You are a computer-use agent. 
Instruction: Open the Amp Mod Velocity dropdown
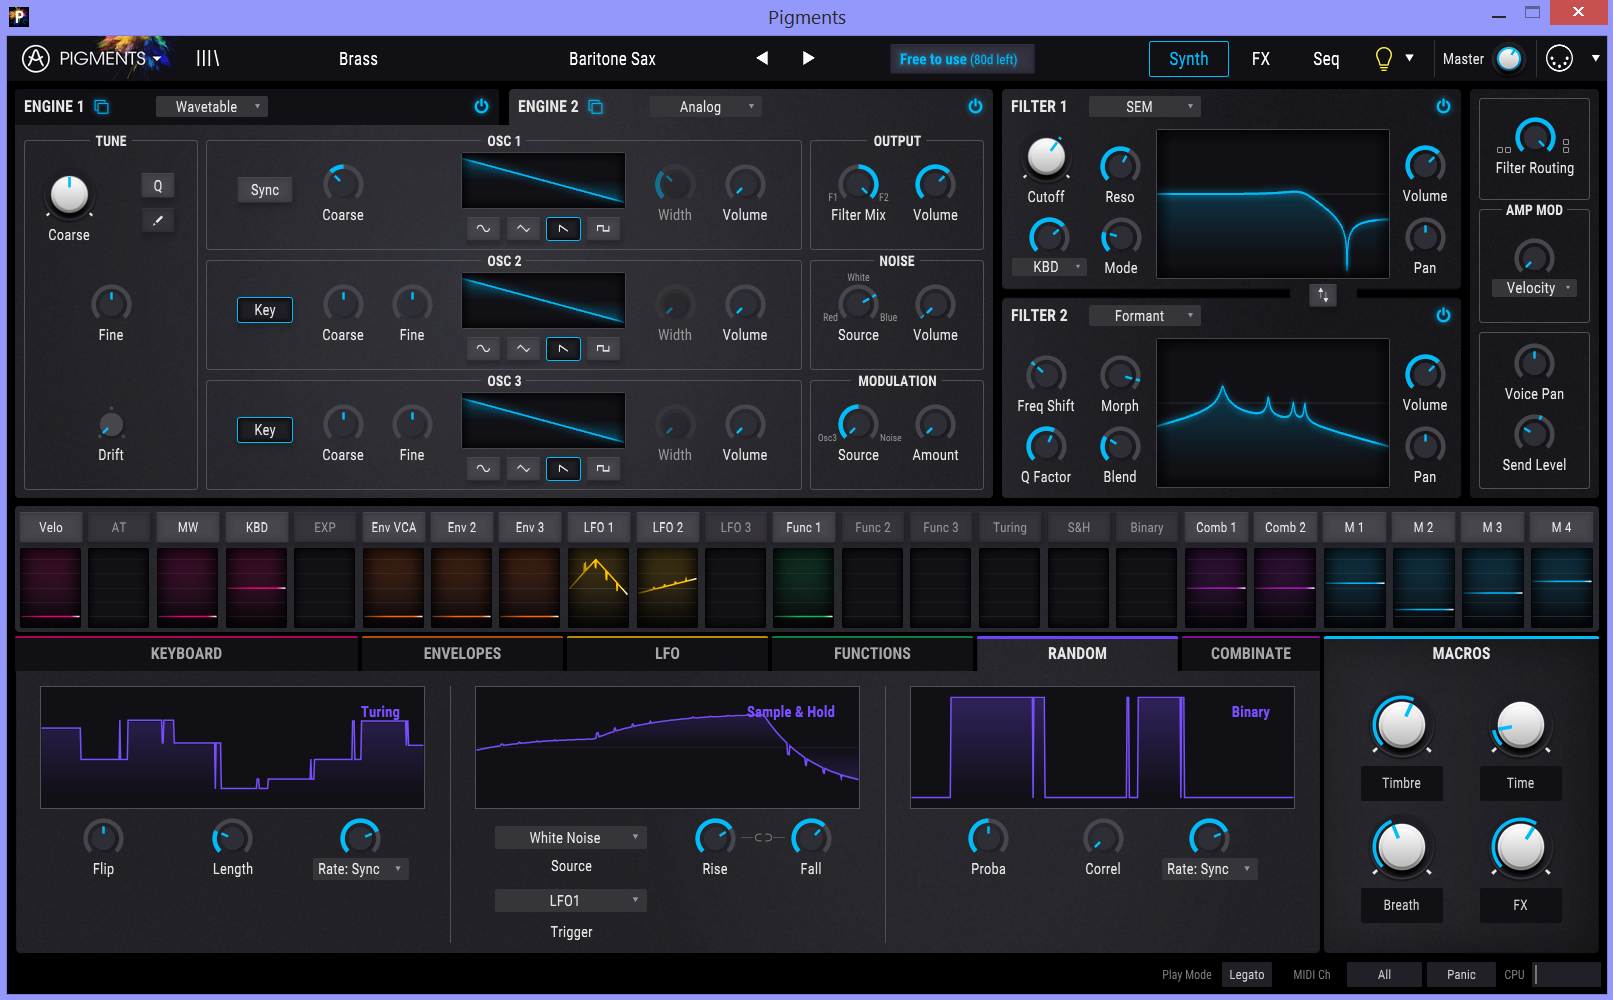pos(1534,288)
